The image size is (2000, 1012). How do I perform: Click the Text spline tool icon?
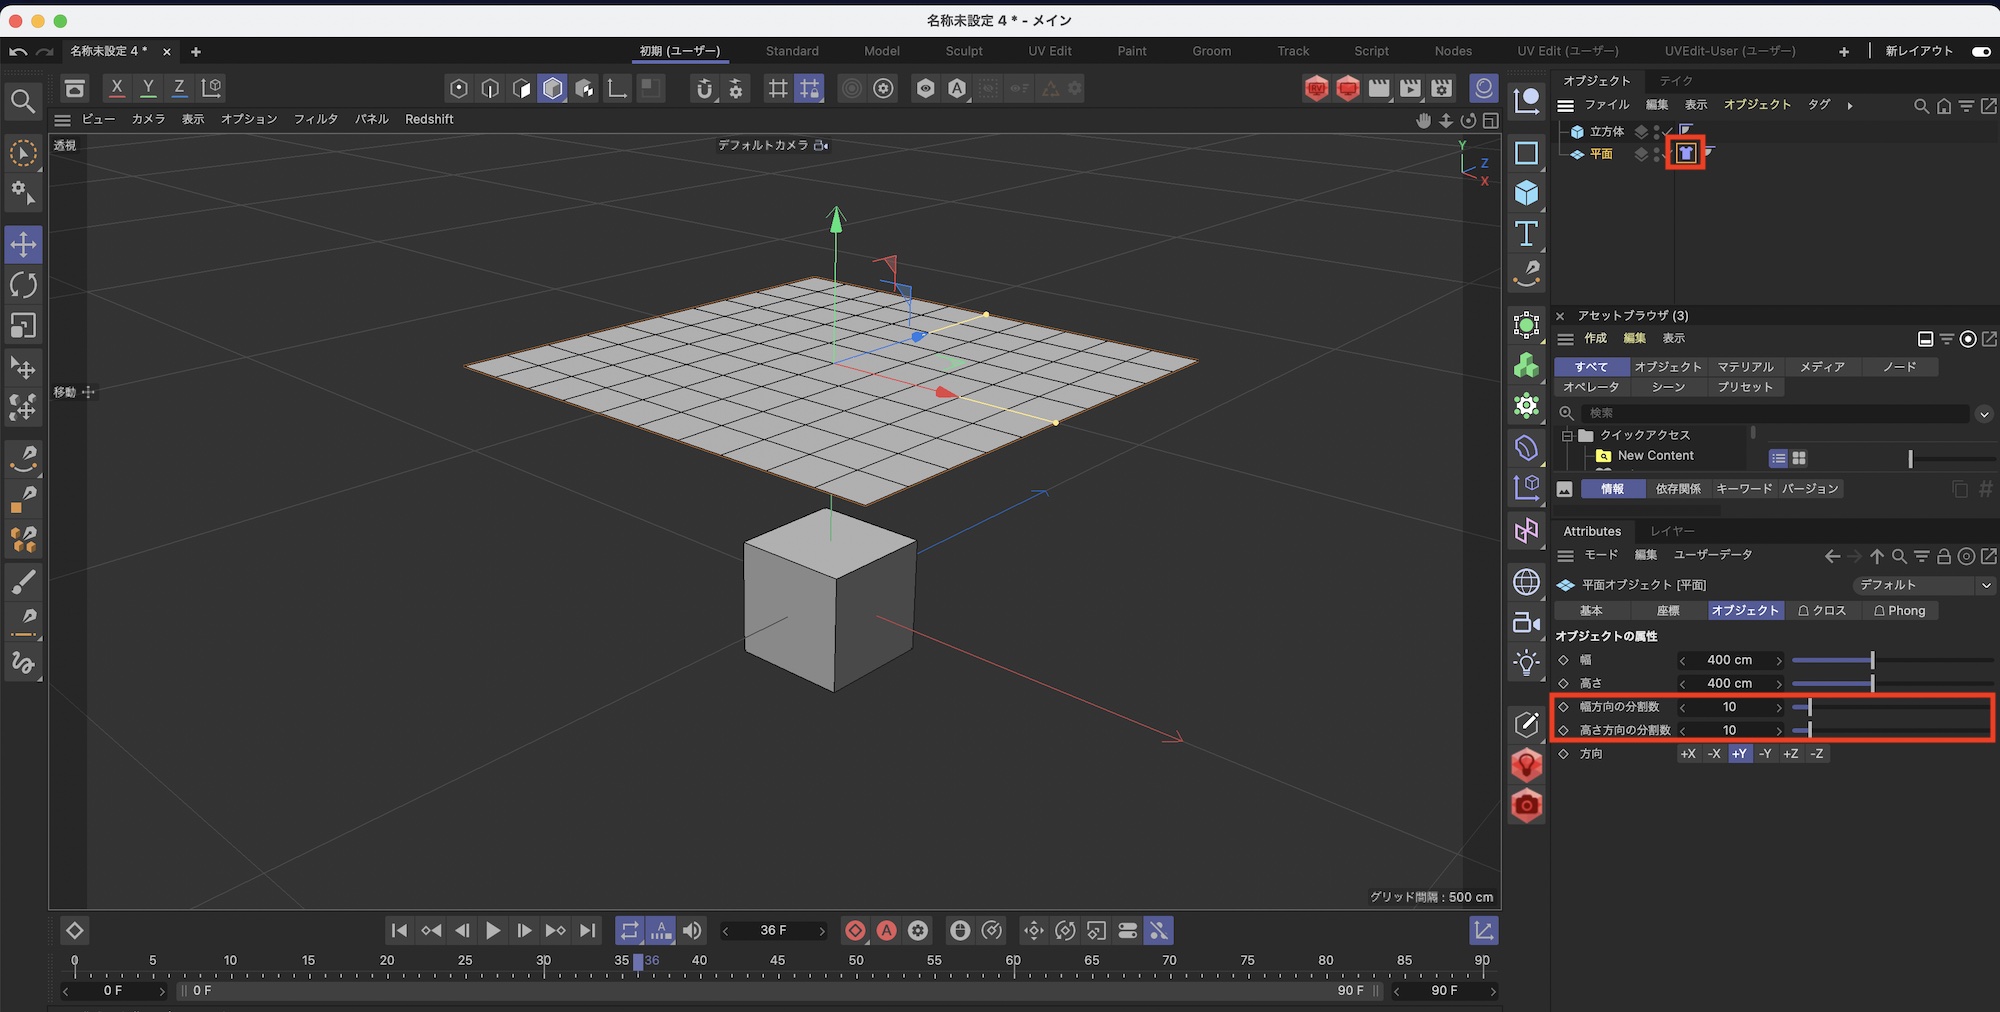[1526, 234]
